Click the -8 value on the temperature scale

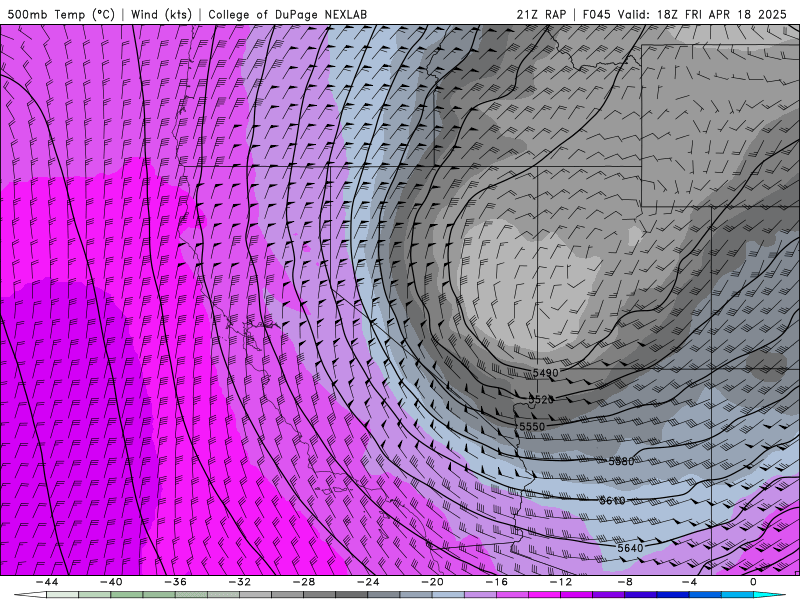coord(626,582)
